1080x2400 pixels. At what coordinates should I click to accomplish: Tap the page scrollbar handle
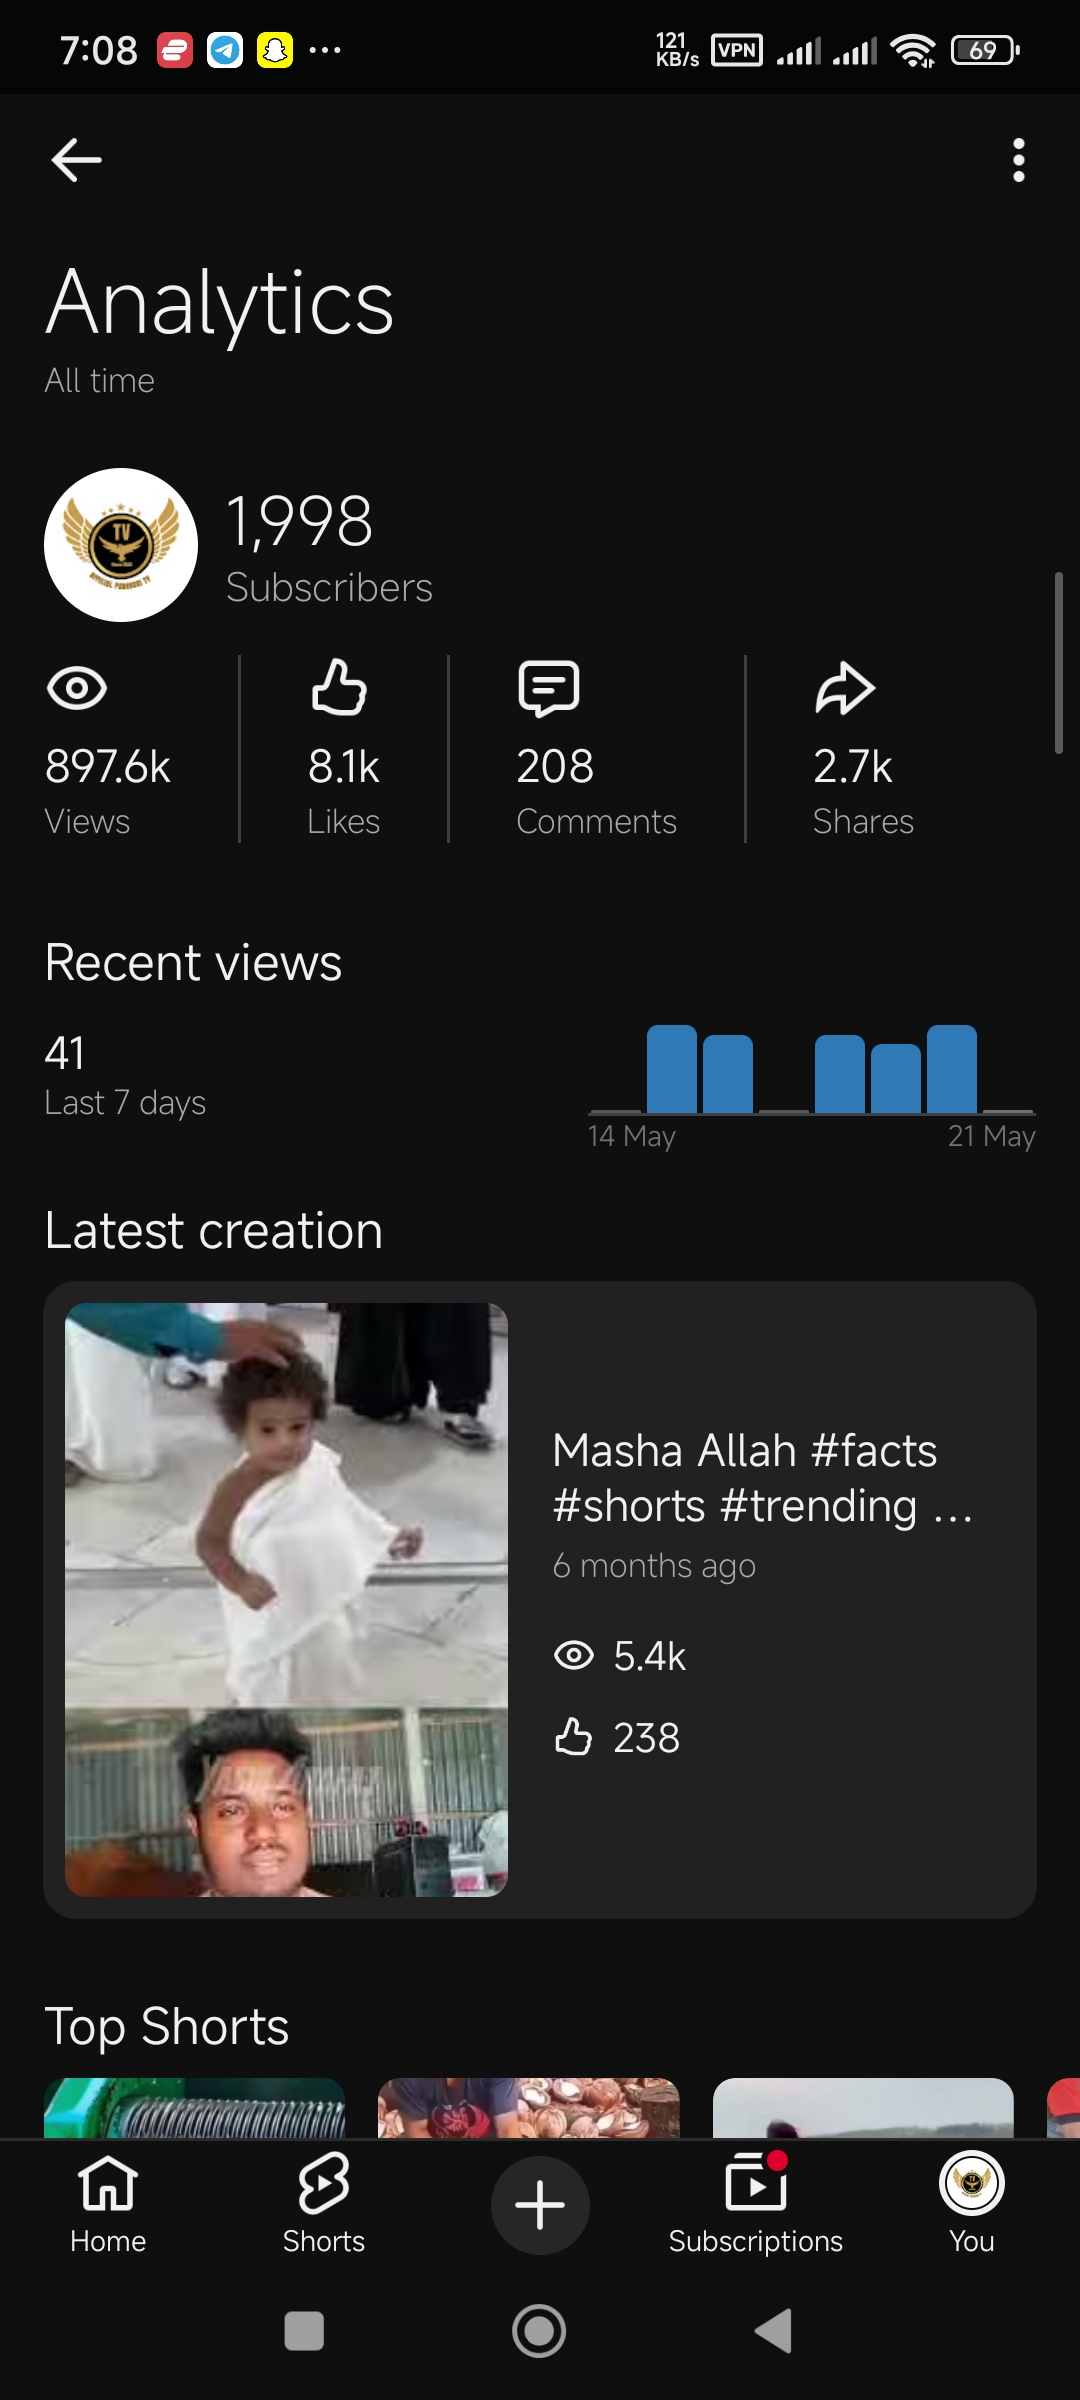[x=1058, y=663]
